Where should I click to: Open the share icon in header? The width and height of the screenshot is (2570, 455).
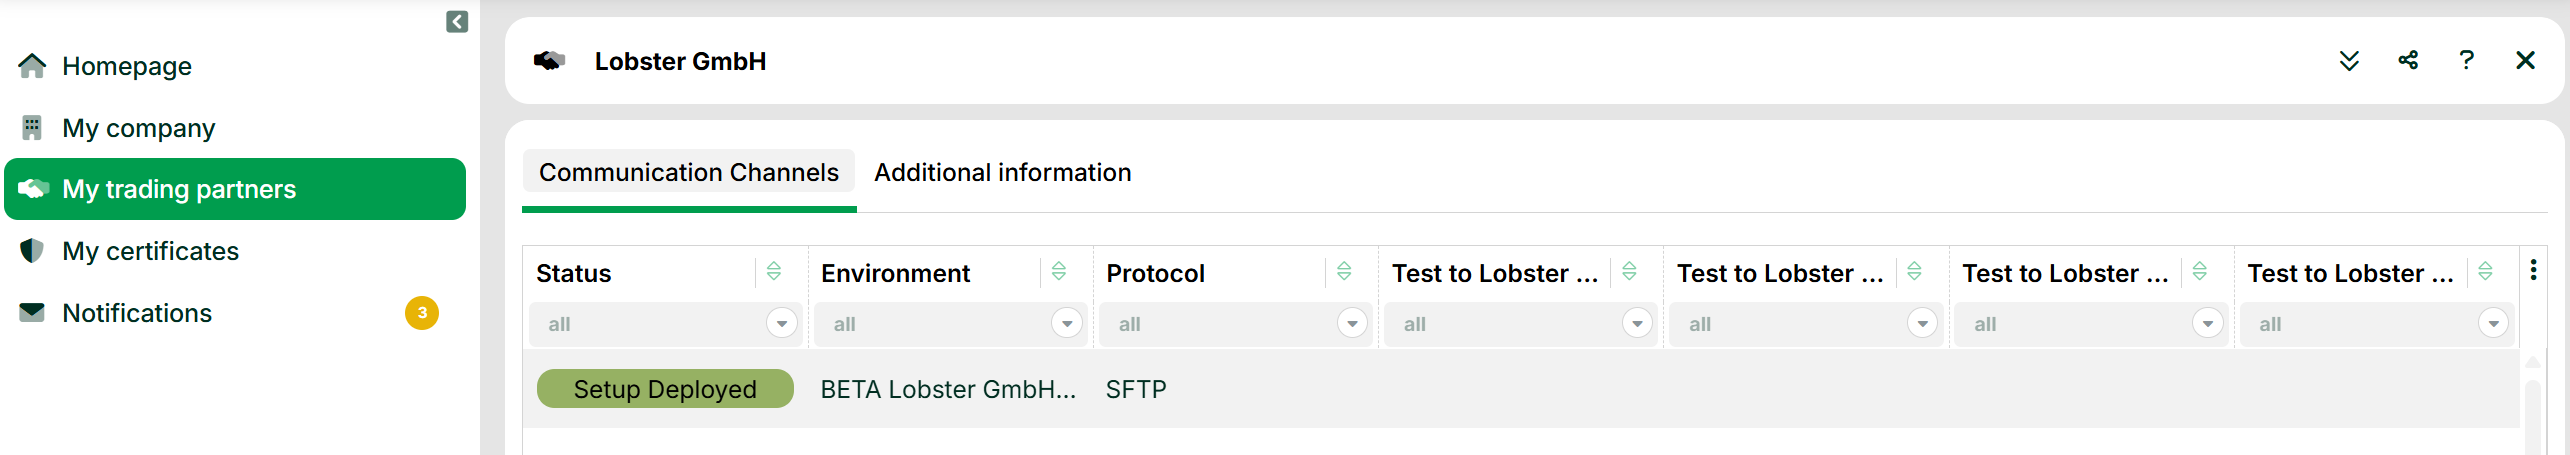click(x=2408, y=61)
